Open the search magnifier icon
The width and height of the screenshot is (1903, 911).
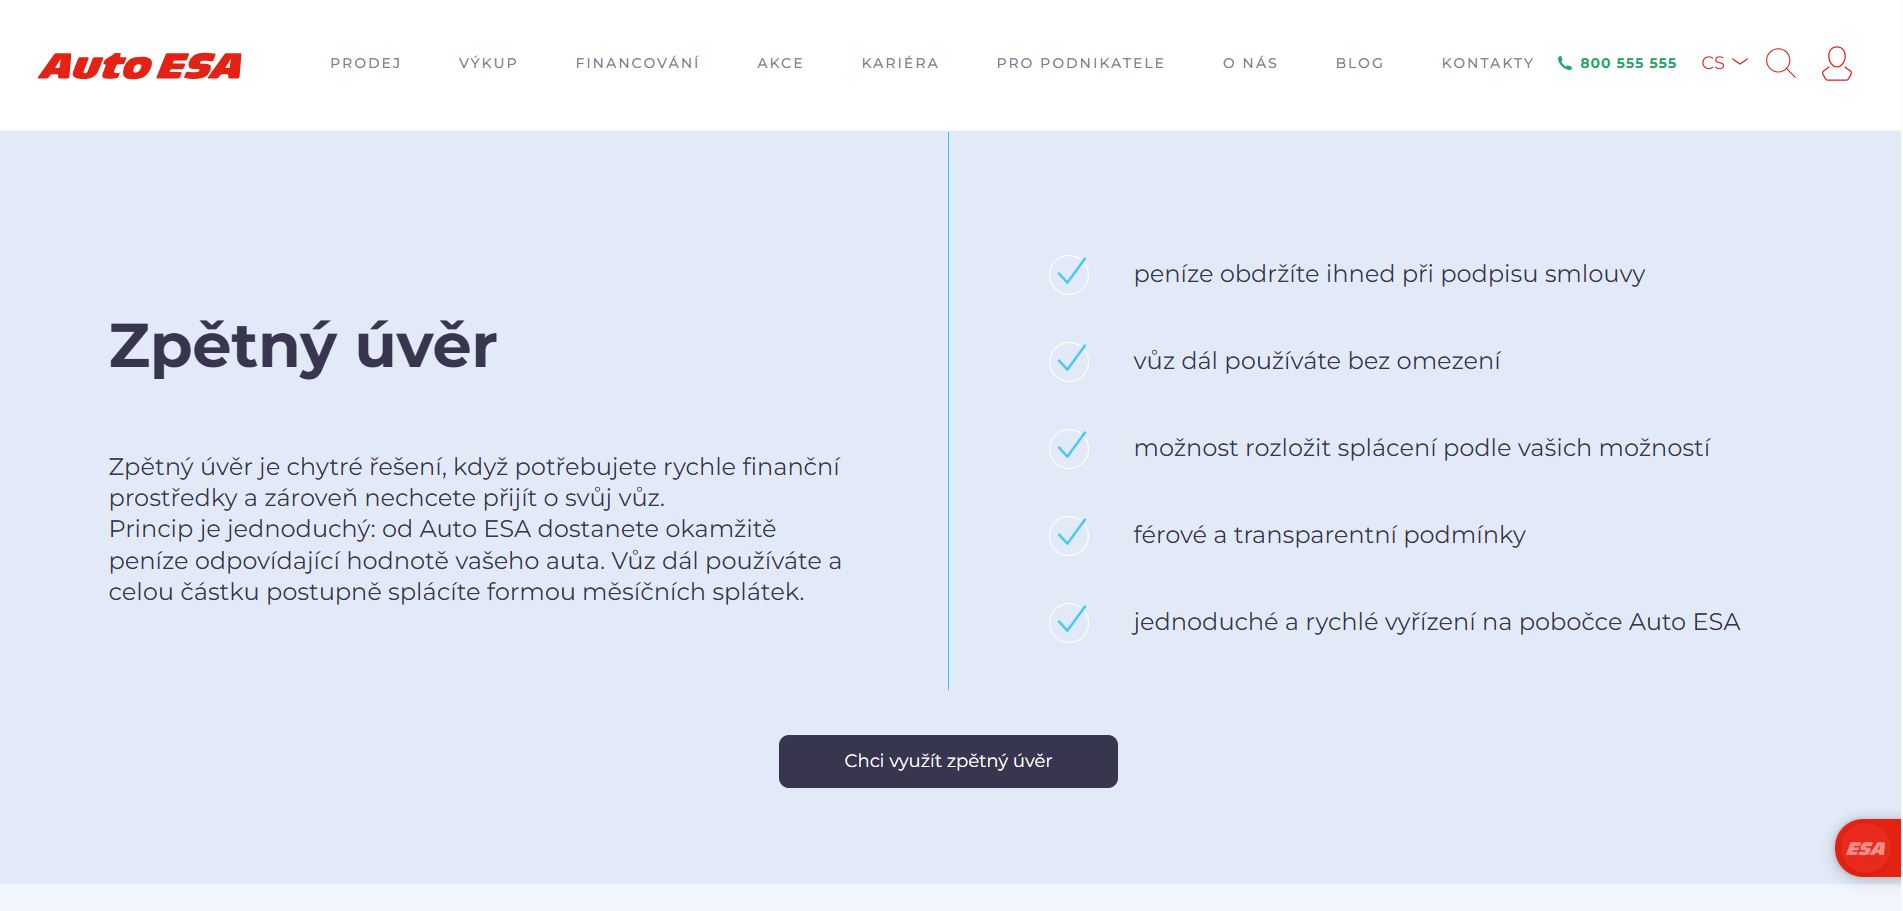[1780, 63]
